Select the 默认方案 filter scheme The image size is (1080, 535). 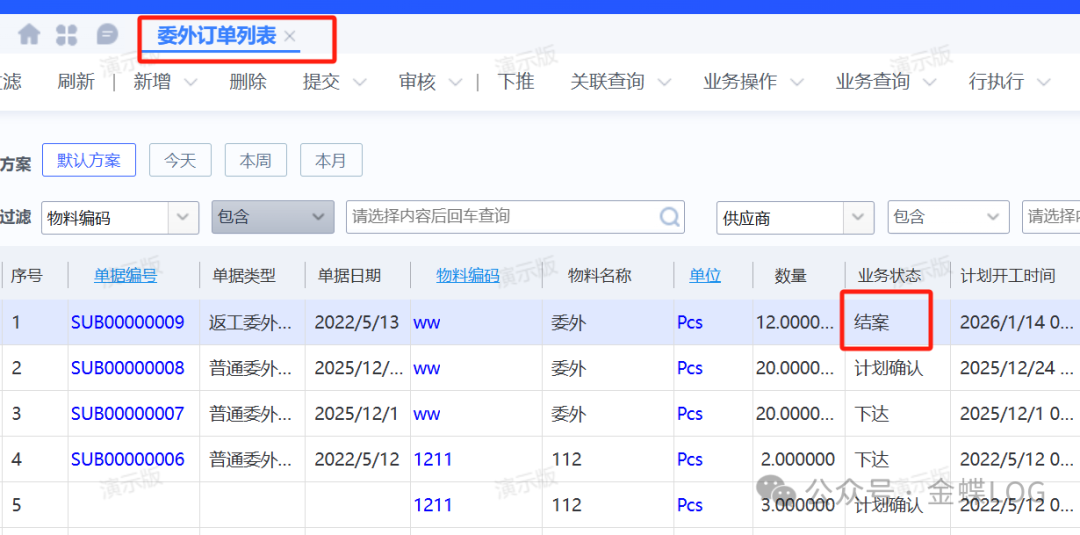[89, 160]
